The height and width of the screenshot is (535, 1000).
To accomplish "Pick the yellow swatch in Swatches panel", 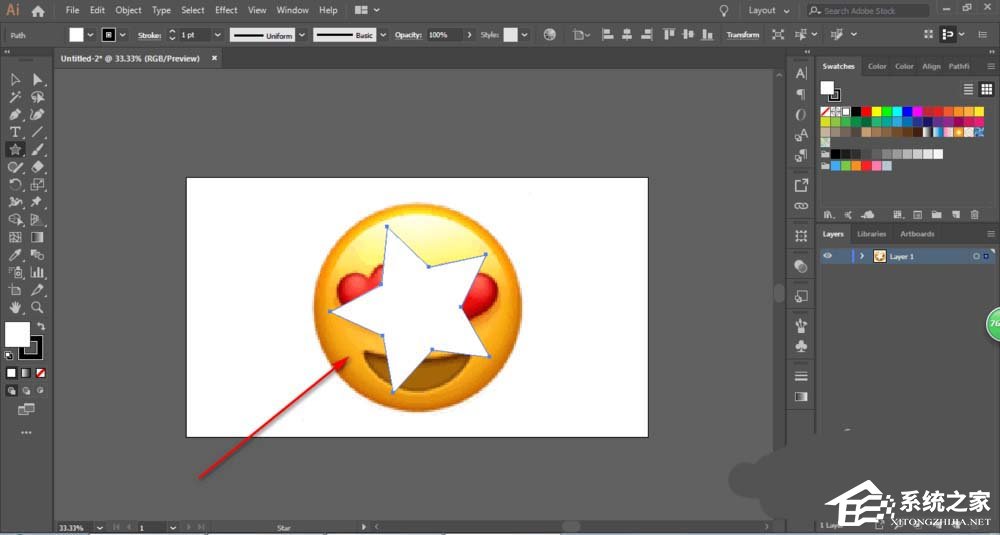I will point(876,111).
